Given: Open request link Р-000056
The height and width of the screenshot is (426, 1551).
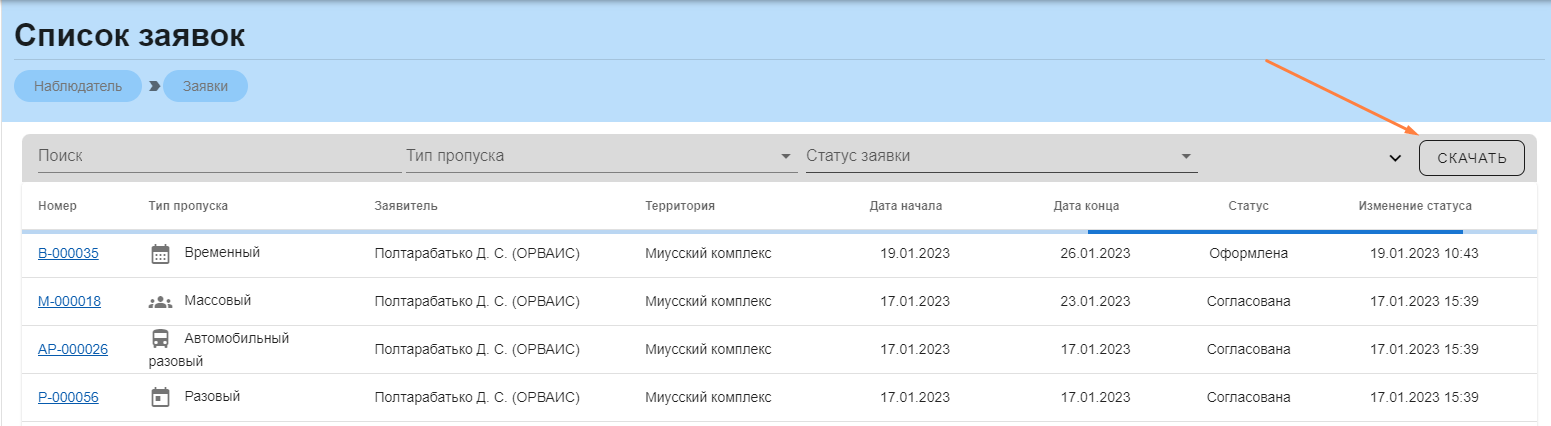Looking at the screenshot, I should (x=68, y=397).
